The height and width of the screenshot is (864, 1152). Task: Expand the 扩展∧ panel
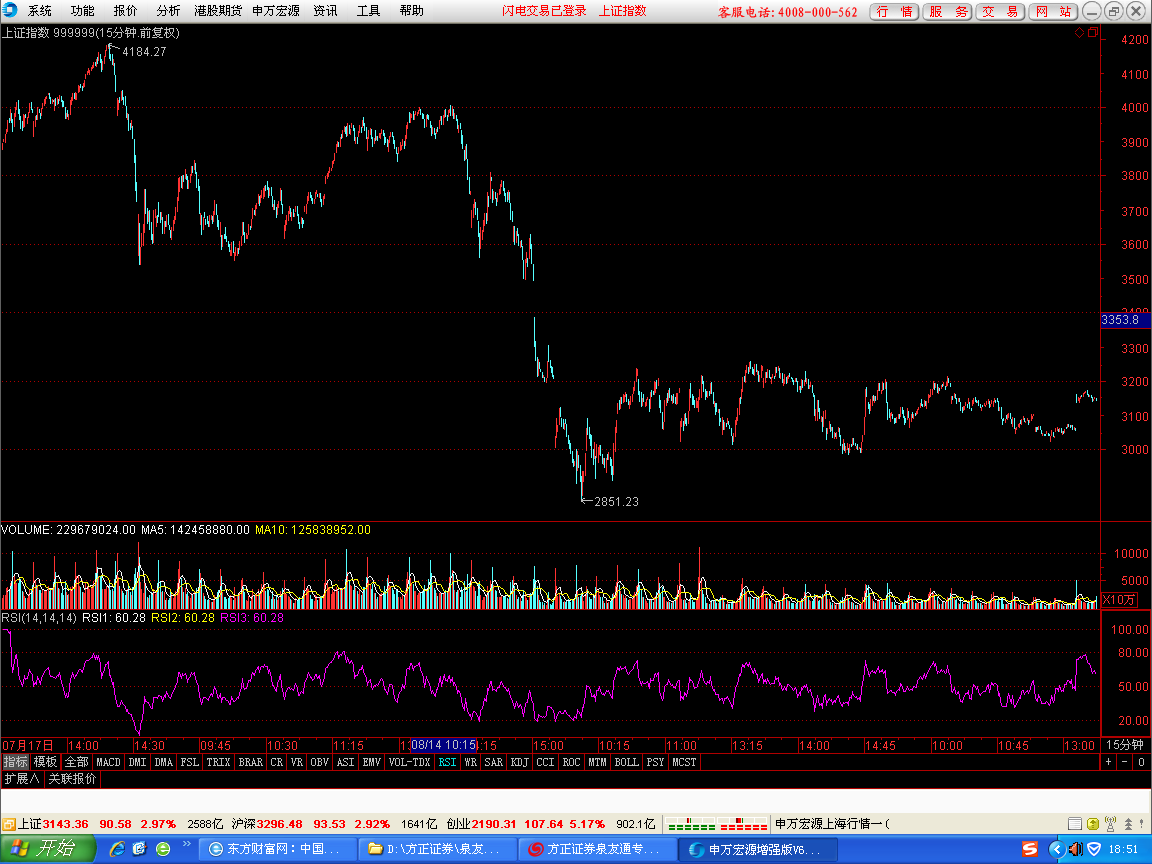(21, 778)
